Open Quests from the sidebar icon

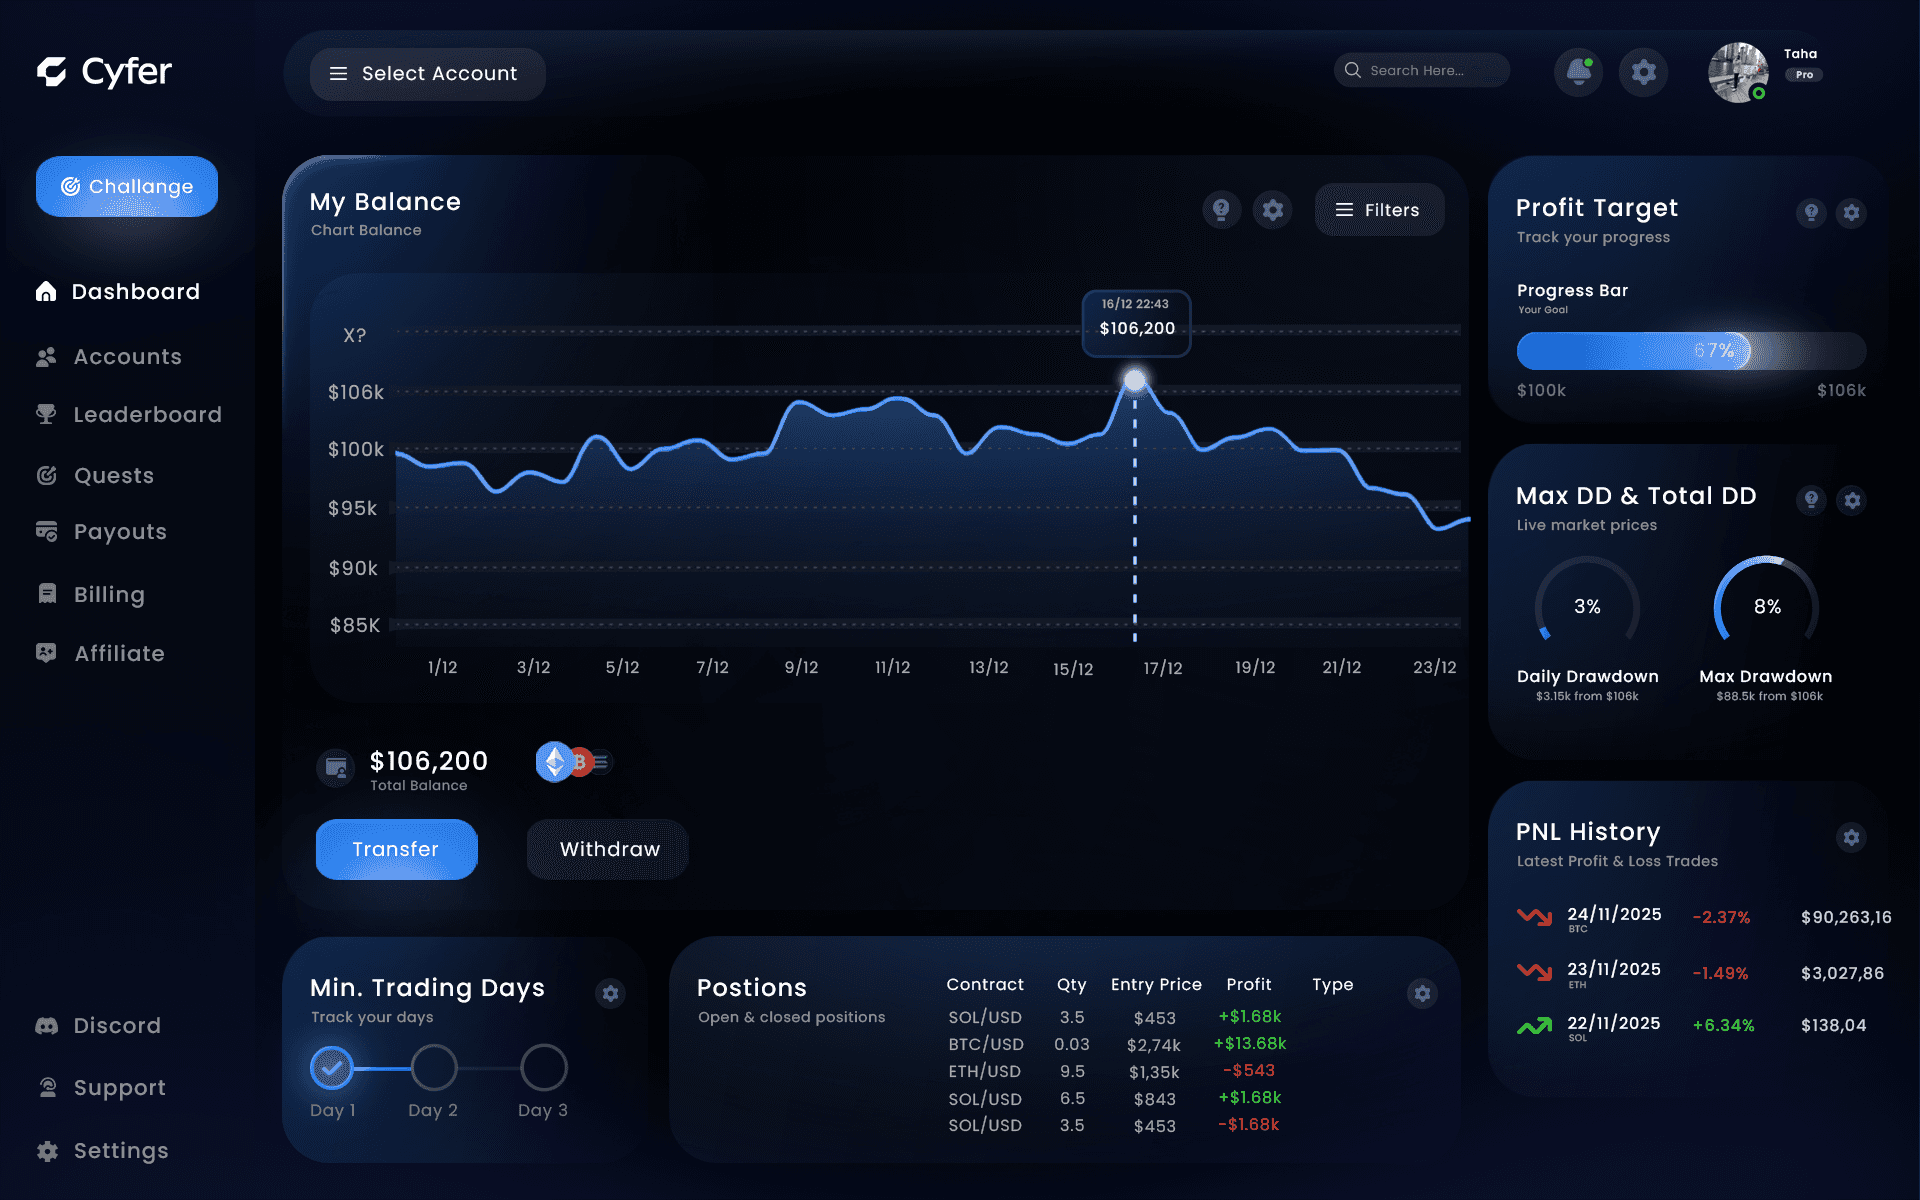coord(47,475)
